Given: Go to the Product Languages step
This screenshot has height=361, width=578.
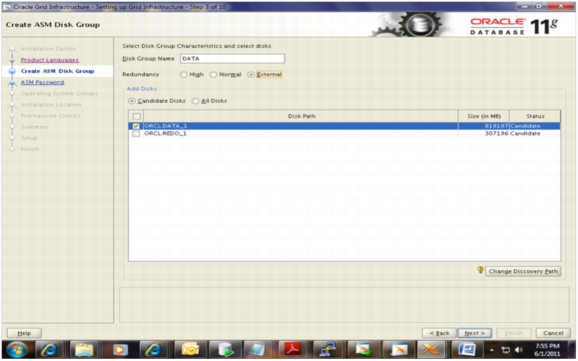Looking at the screenshot, I should pyautogui.click(x=49, y=60).
